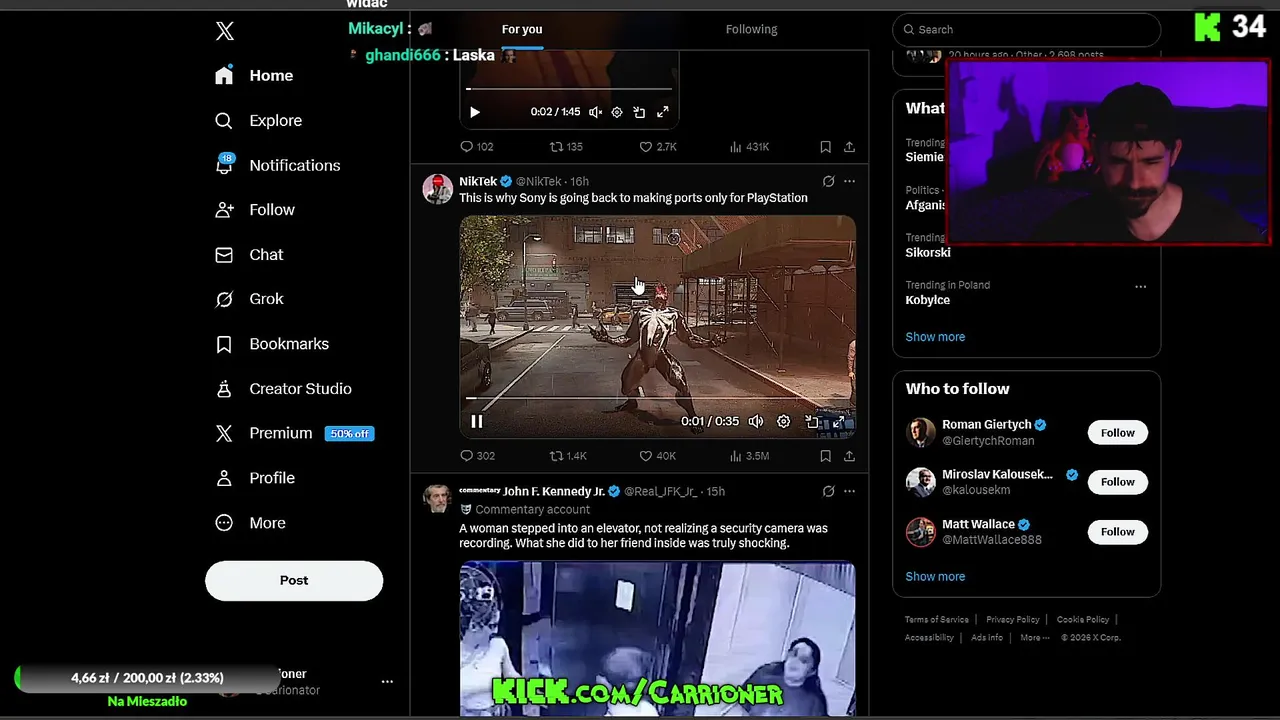
Task: Open NikTek display name link
Action: tap(478, 181)
